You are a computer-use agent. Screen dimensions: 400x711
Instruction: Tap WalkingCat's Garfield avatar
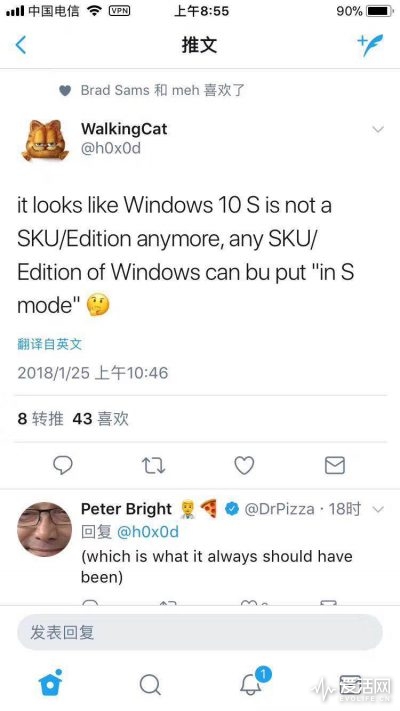click(x=45, y=140)
